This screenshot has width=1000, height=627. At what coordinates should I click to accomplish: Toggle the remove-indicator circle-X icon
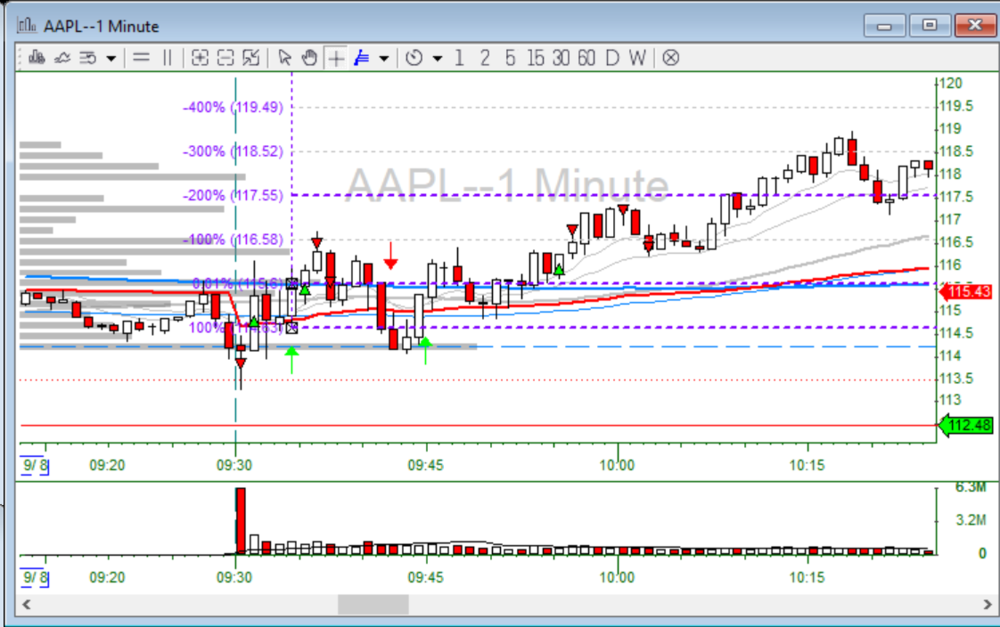tap(668, 58)
